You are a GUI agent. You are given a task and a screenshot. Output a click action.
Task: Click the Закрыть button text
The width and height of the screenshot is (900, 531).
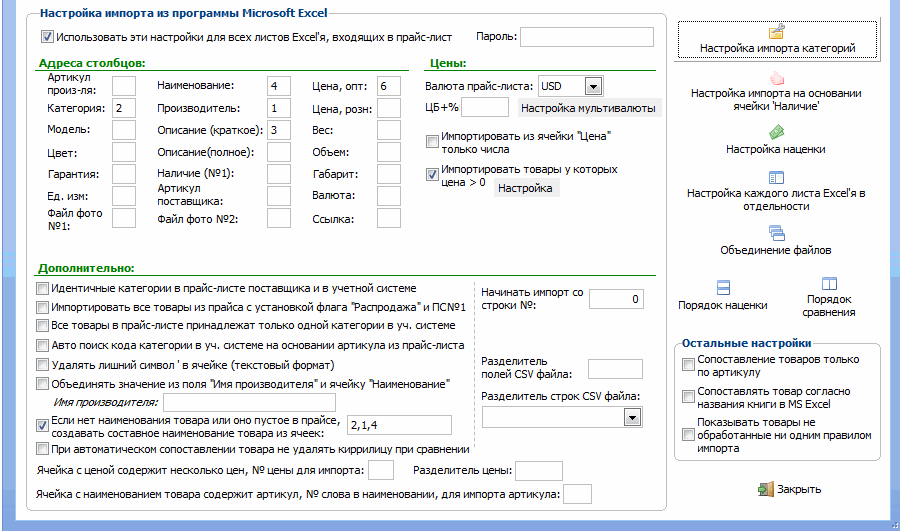pos(799,489)
